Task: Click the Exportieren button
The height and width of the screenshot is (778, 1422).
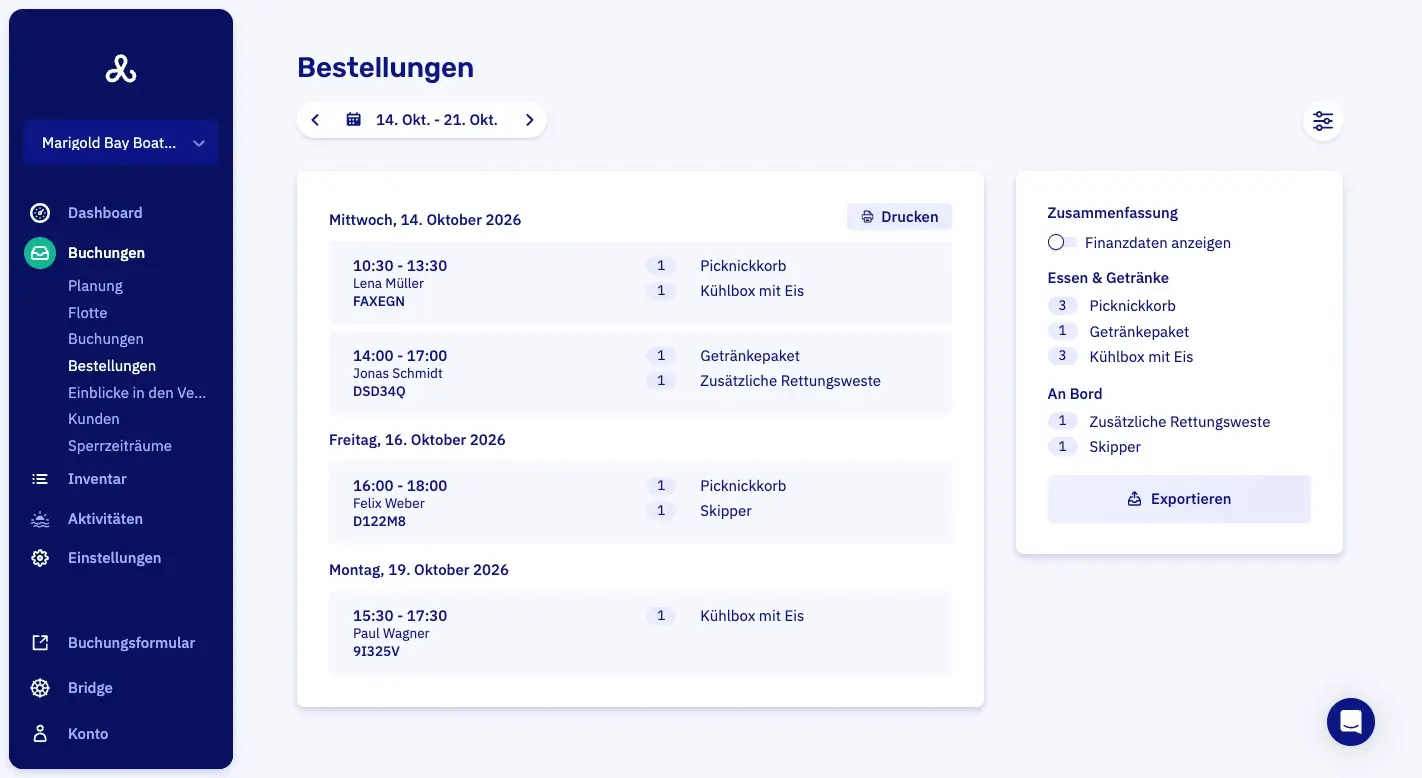Action: coord(1179,499)
